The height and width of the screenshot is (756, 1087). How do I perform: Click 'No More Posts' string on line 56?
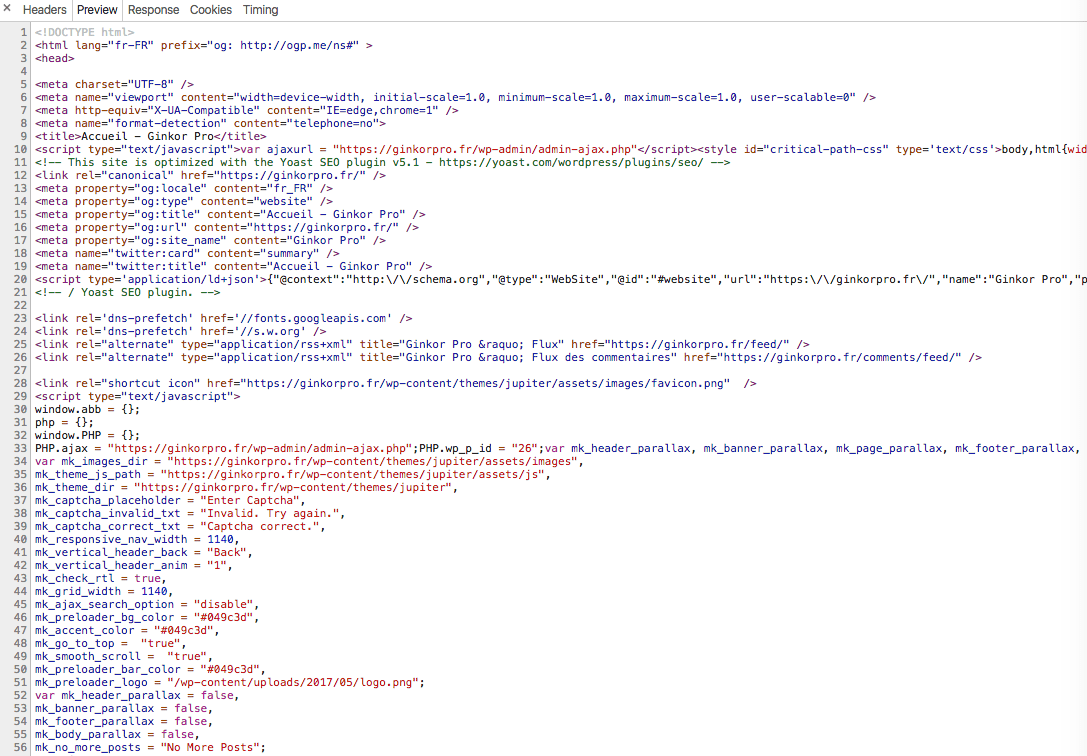pyautogui.click(x=210, y=748)
